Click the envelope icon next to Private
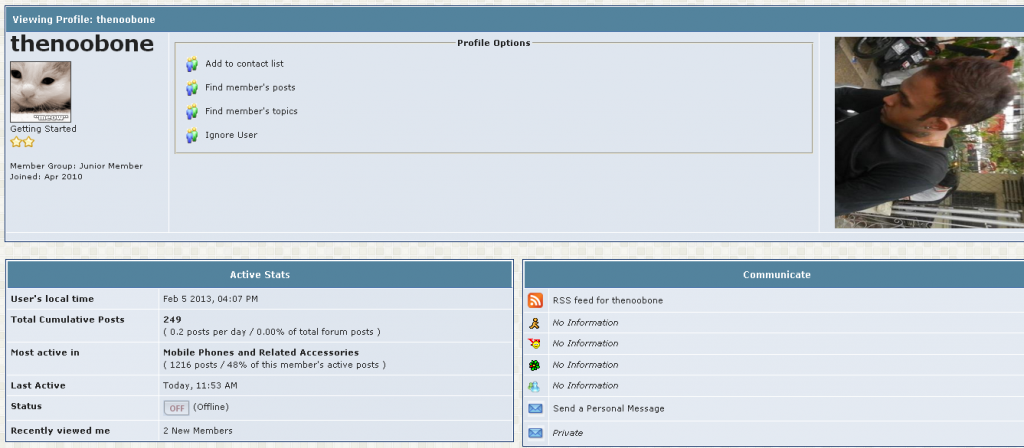This screenshot has height=448, width=1024. tap(535, 433)
